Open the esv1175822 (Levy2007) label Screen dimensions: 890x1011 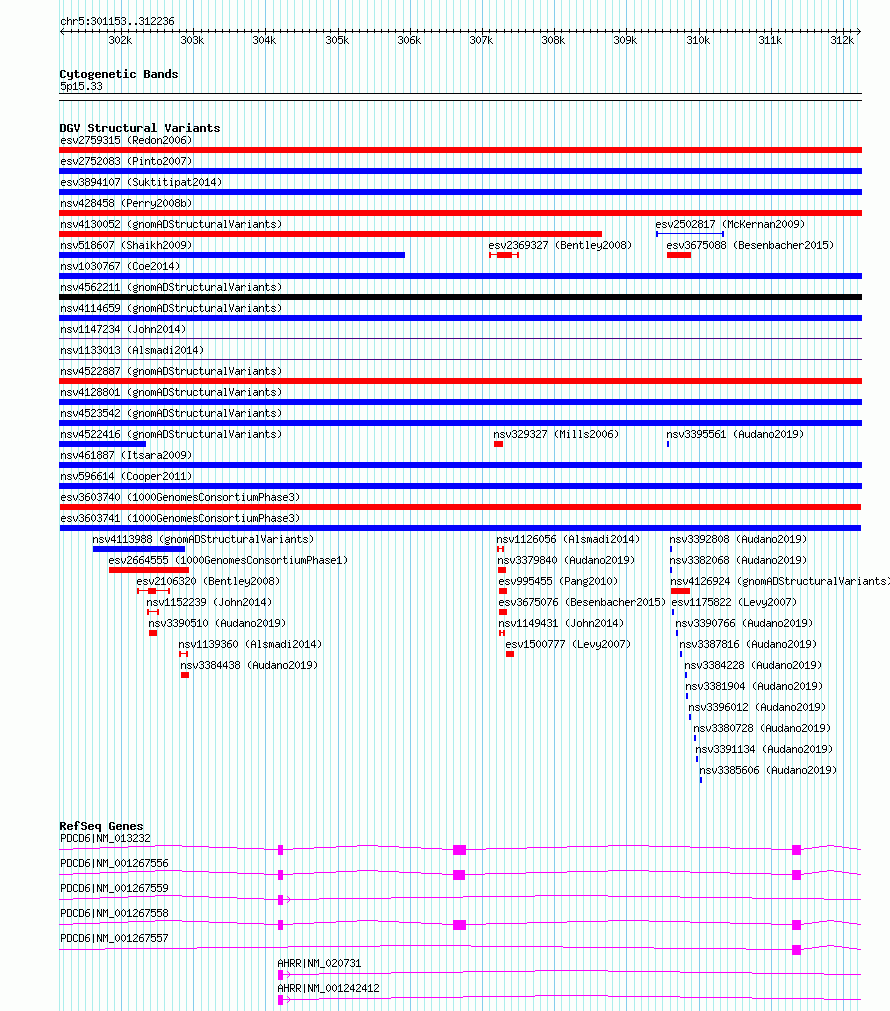734,602
